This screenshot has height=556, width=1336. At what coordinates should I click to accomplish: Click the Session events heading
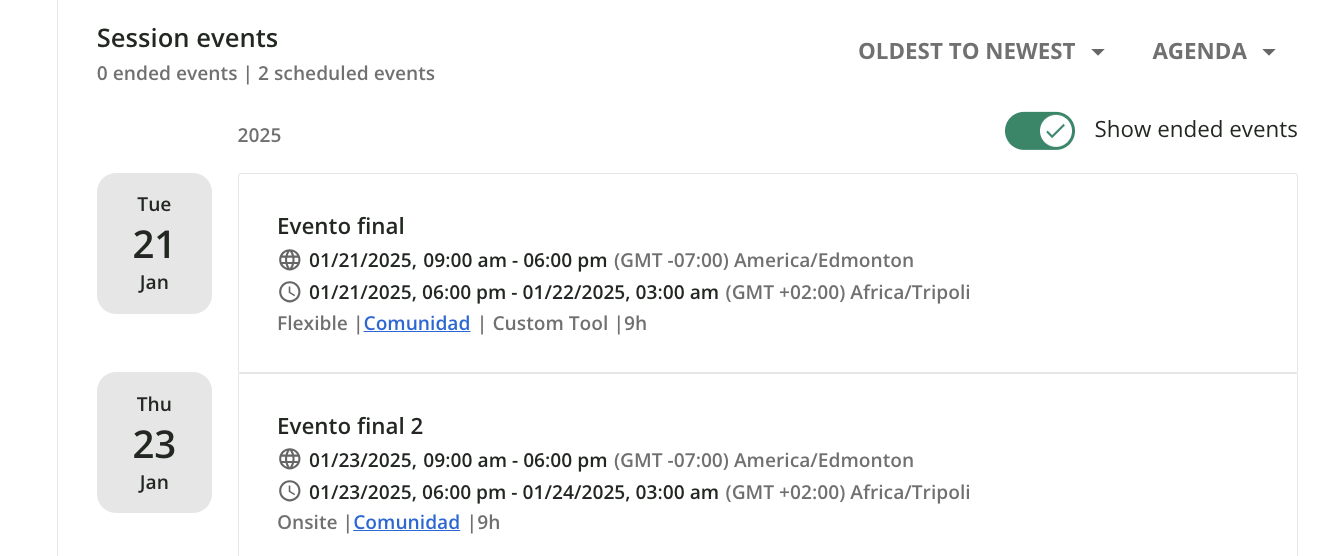click(187, 38)
